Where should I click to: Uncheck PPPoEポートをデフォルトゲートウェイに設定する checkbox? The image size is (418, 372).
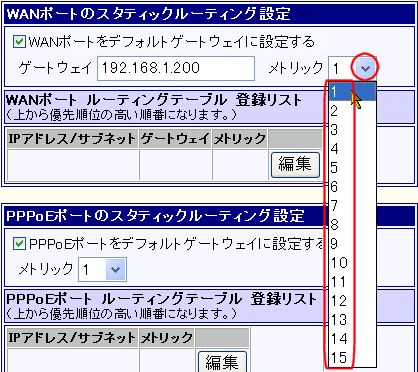(x=19, y=244)
